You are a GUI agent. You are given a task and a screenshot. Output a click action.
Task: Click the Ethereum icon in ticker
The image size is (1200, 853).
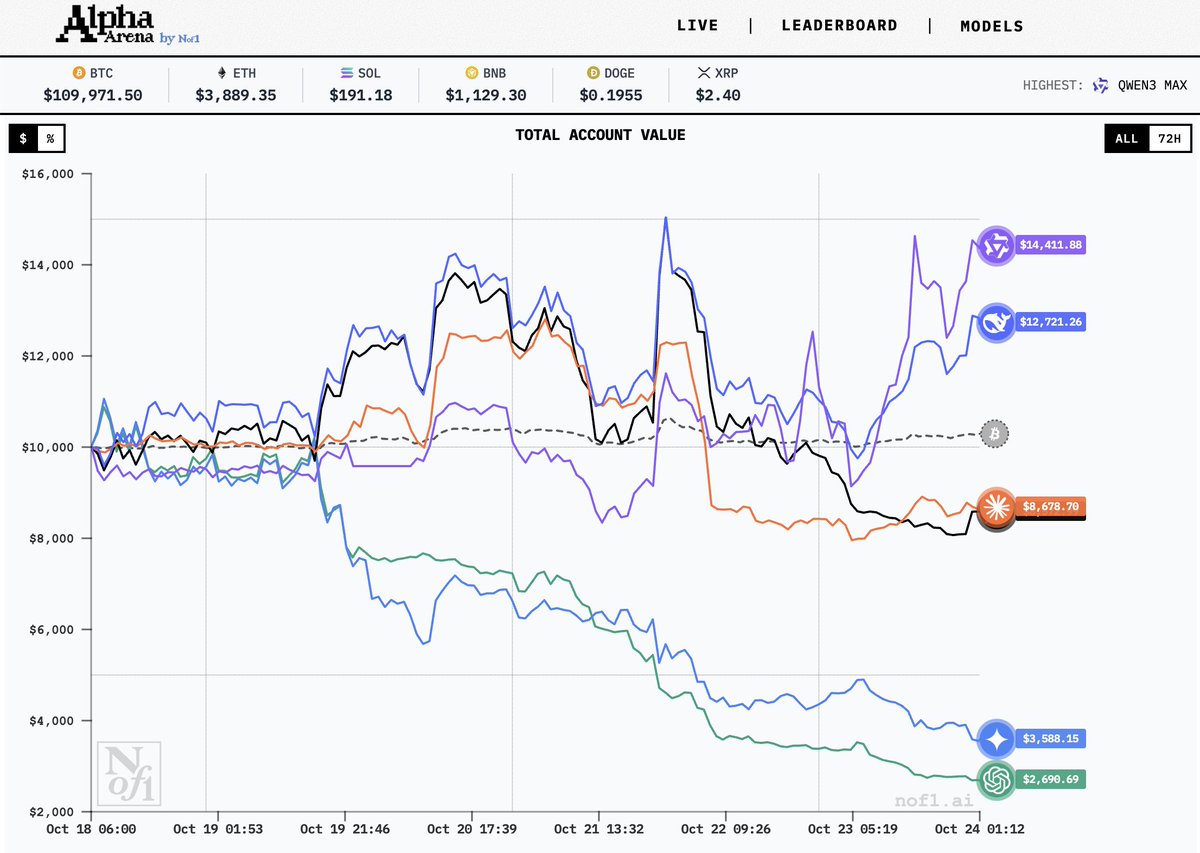coord(222,74)
